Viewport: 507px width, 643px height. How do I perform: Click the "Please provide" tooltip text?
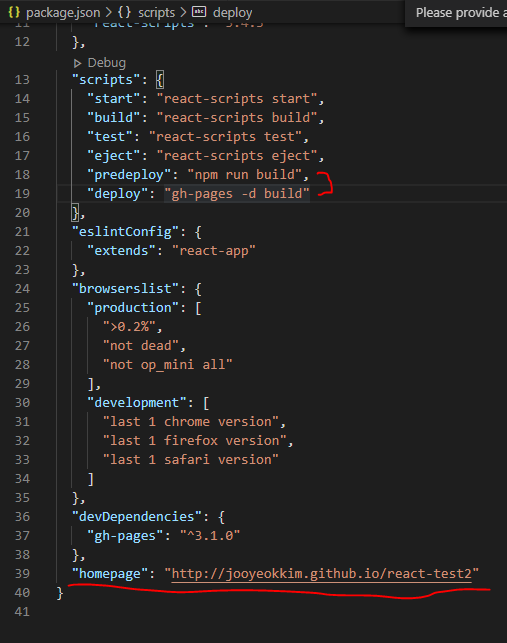pos(461,13)
